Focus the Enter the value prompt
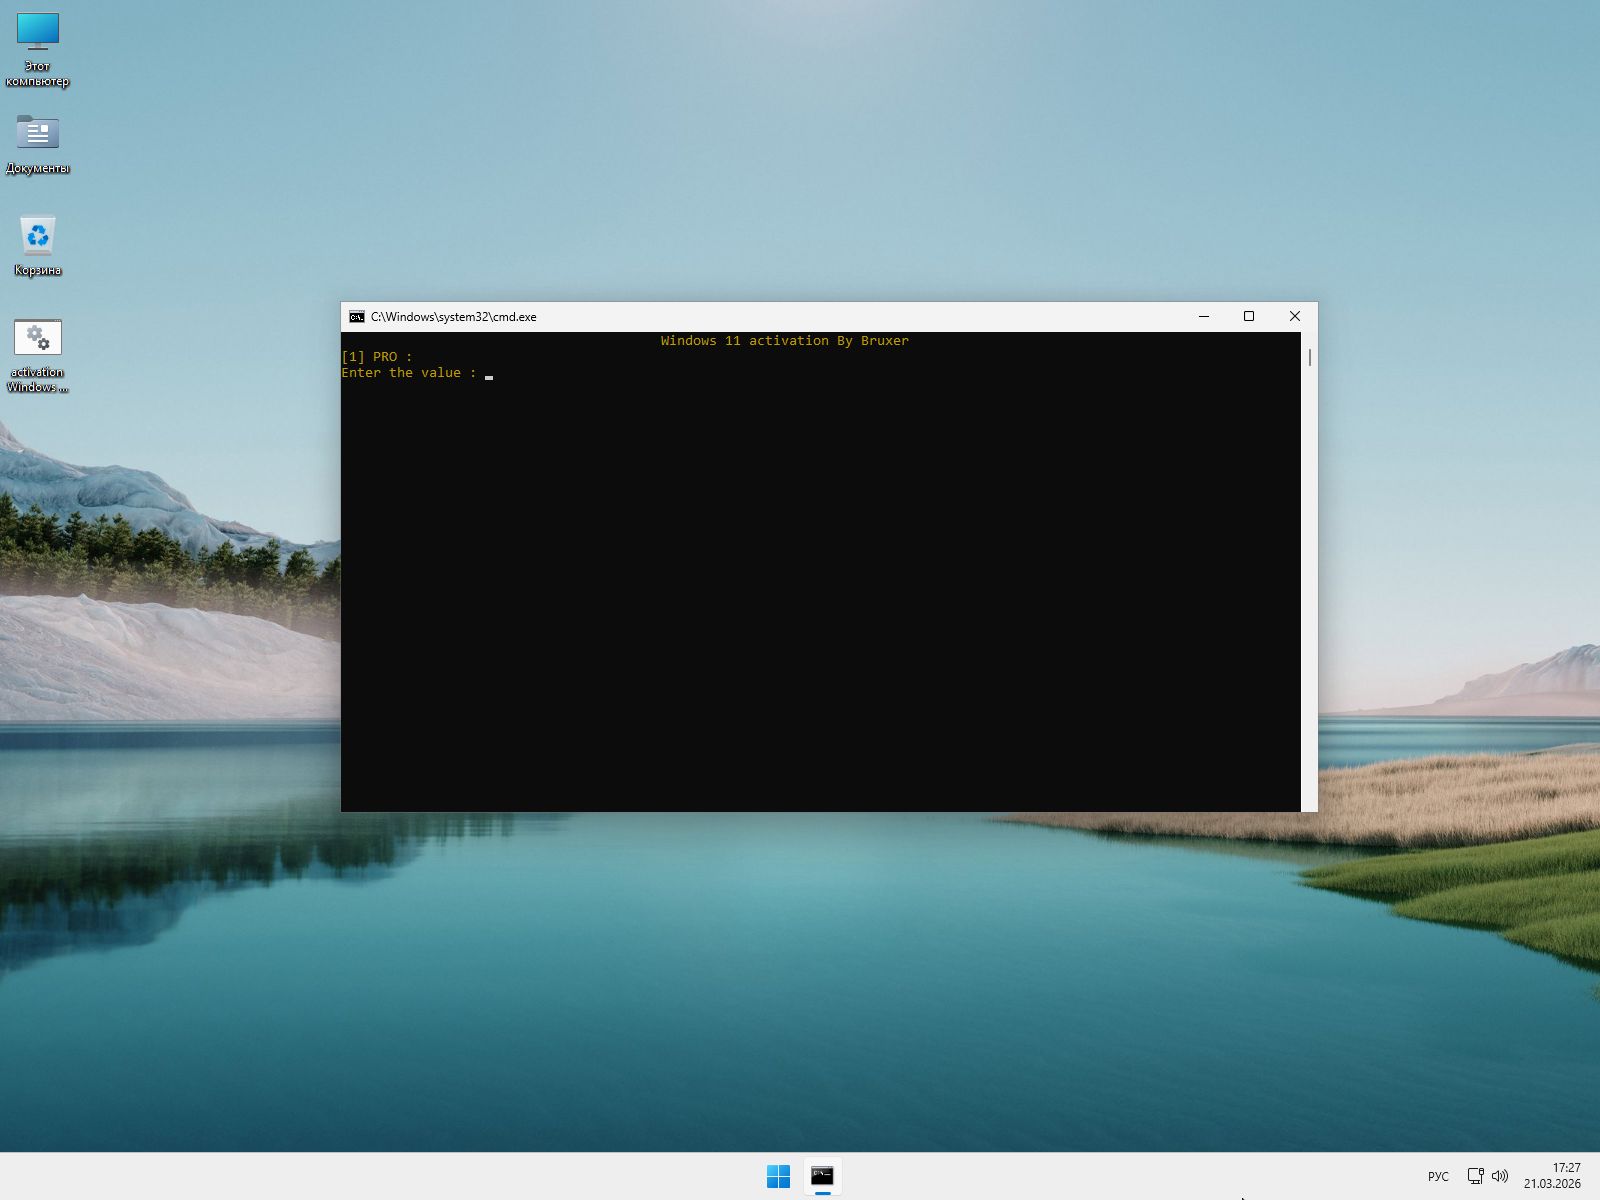This screenshot has width=1600, height=1200. [409, 373]
